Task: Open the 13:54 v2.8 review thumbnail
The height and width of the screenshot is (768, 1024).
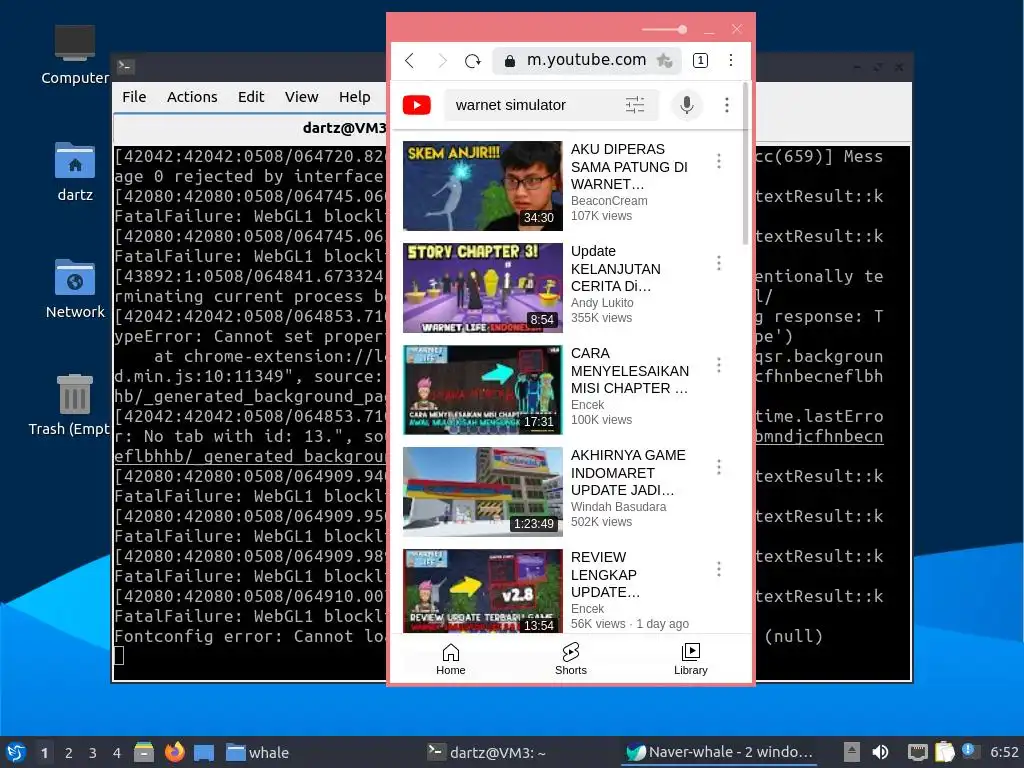Action: coord(483,591)
